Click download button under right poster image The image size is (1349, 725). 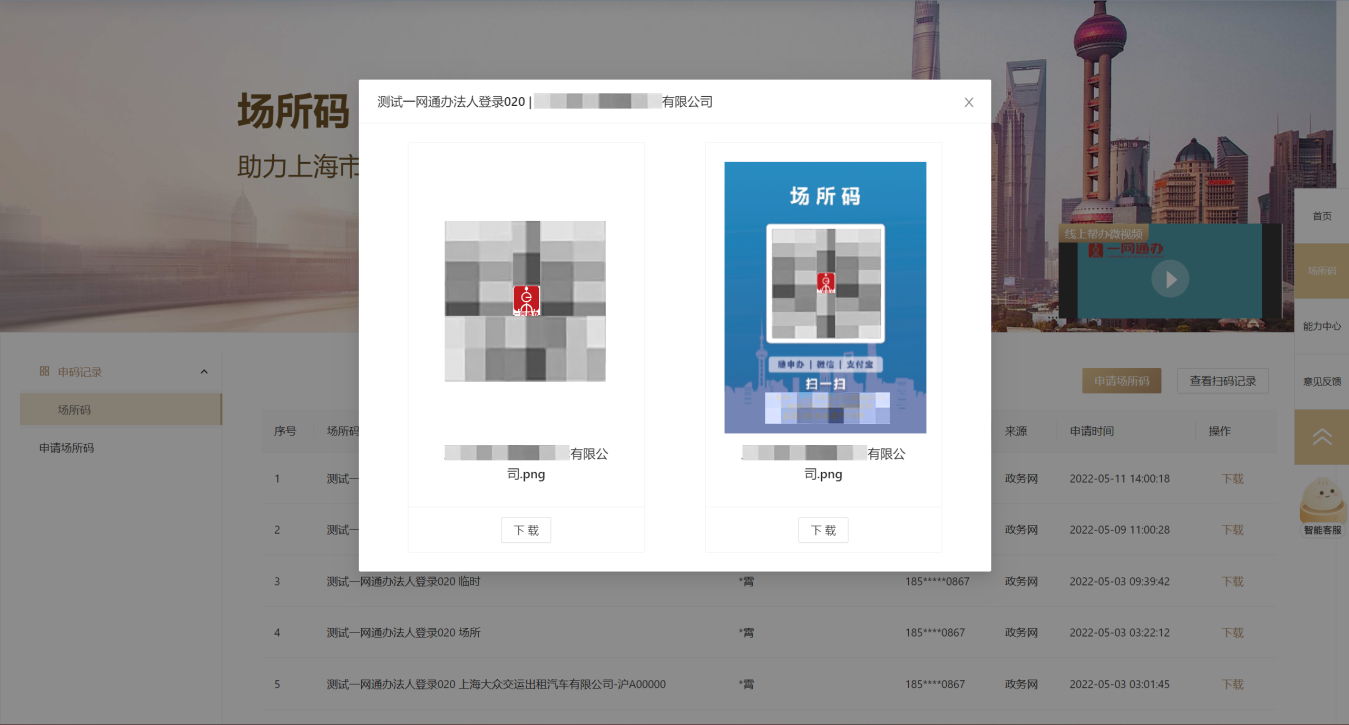coord(823,530)
